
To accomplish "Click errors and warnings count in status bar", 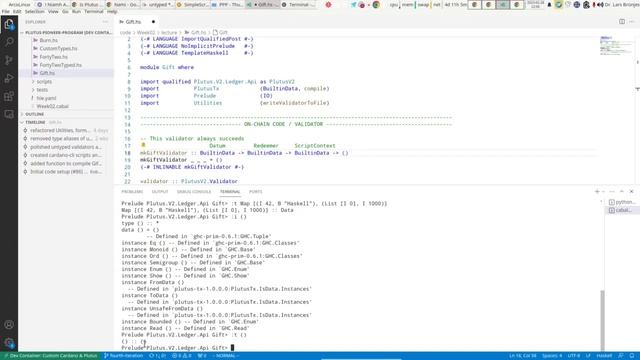I will pos(182,356).
